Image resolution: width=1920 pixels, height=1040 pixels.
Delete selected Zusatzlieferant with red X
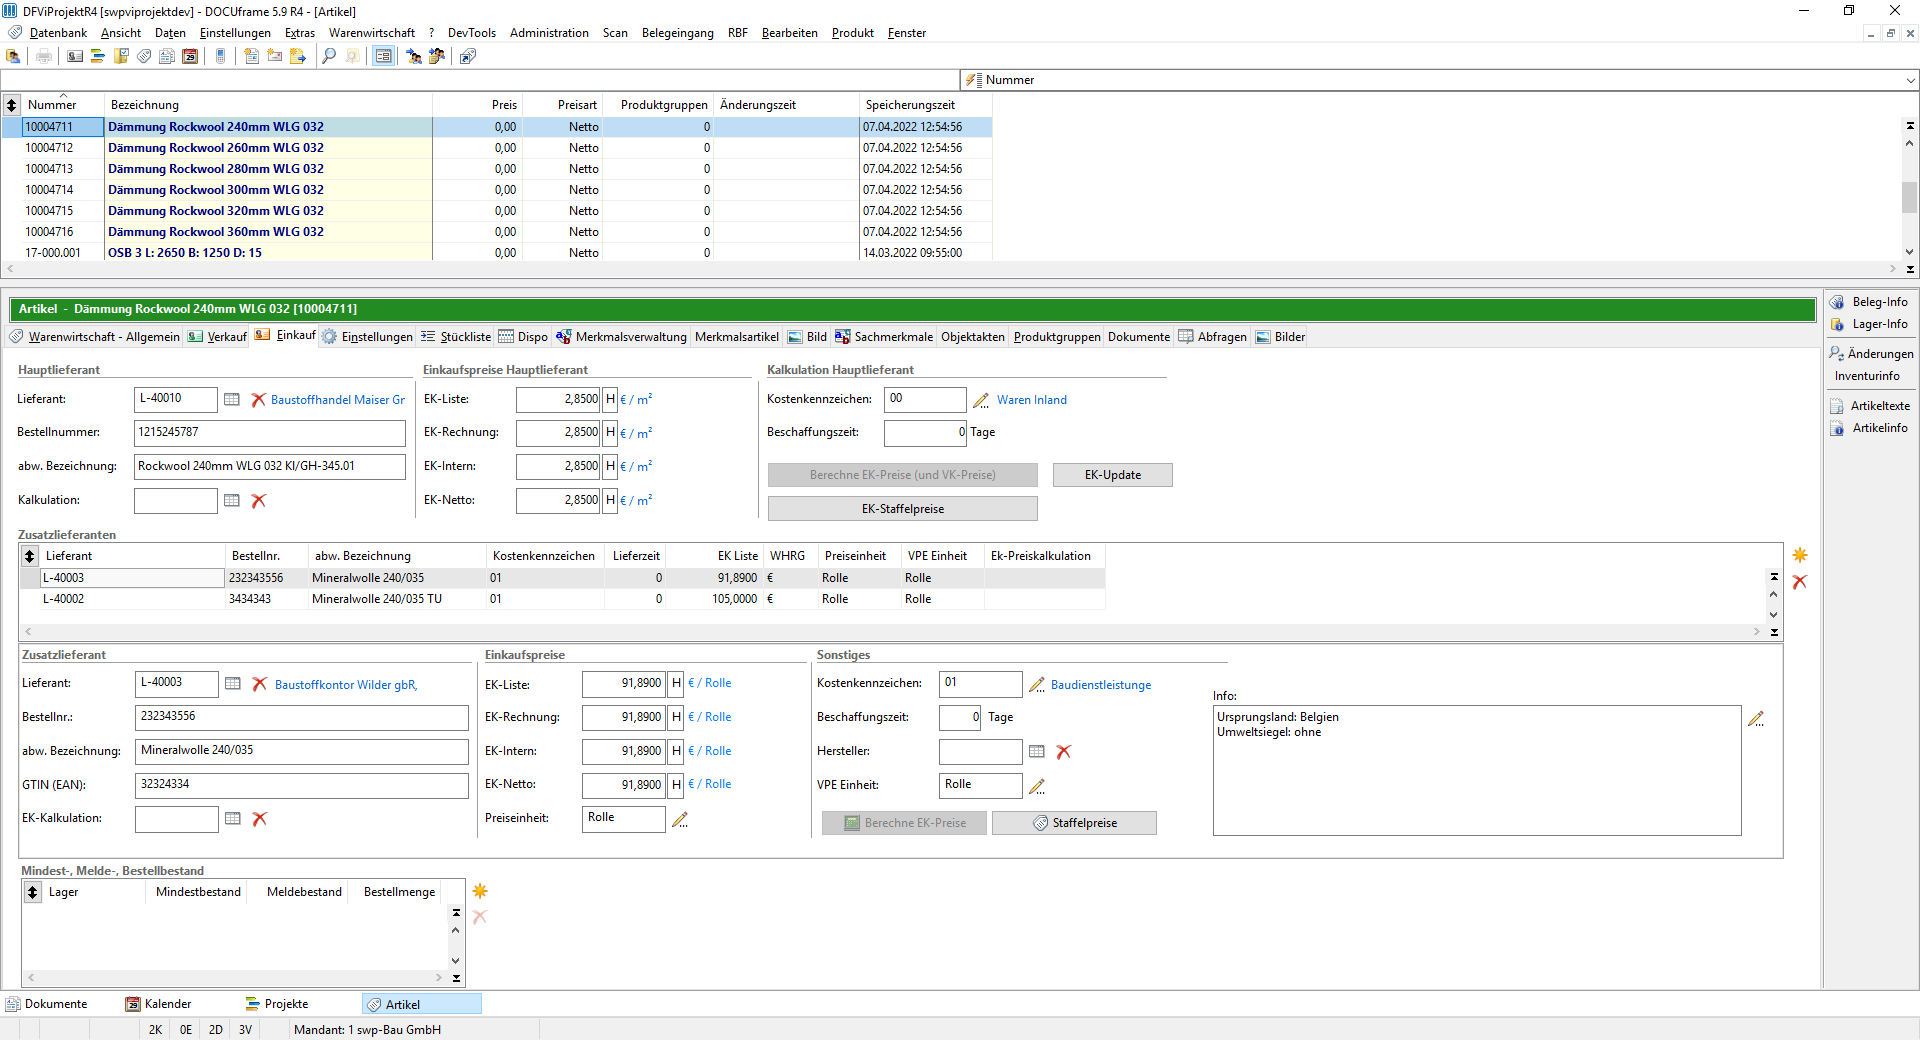point(1800,582)
